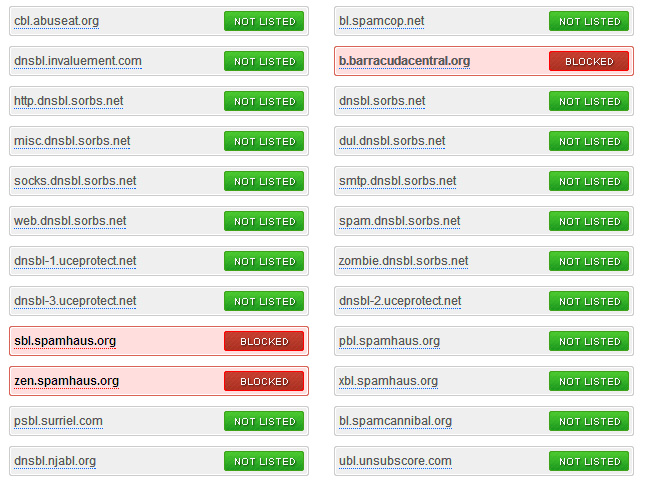Click the b.barracudacentral.org link
This screenshot has height=485, width=645.
click(x=404, y=61)
